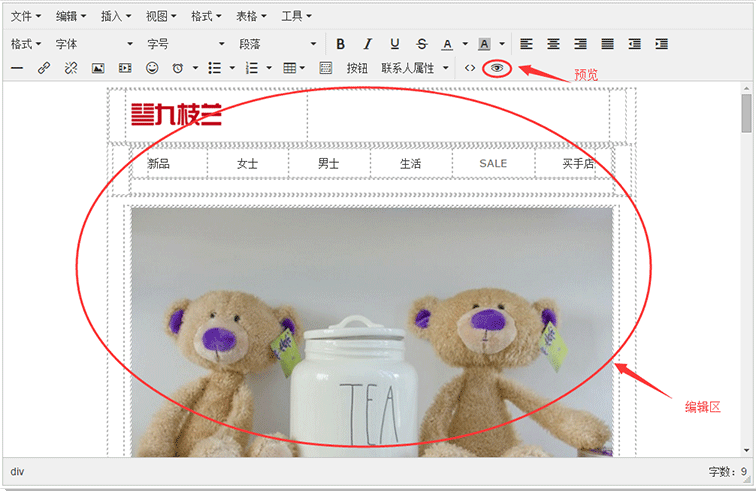The height and width of the screenshot is (496, 756).
Task: Apply strikethrough to text
Action: pos(421,44)
